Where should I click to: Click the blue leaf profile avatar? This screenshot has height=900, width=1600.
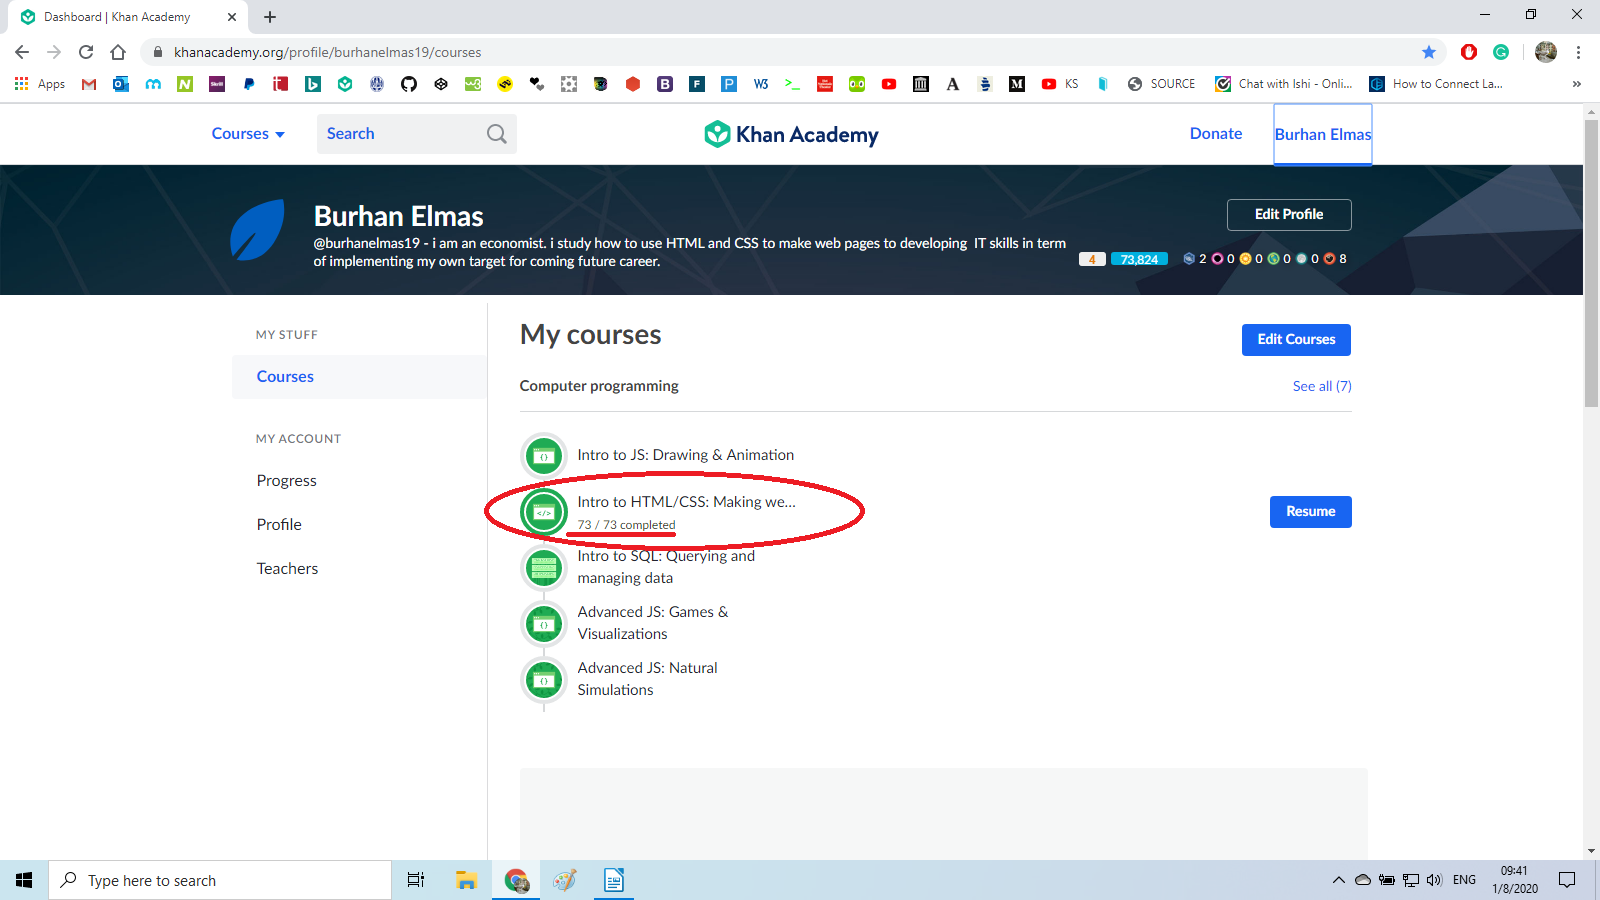point(257,230)
